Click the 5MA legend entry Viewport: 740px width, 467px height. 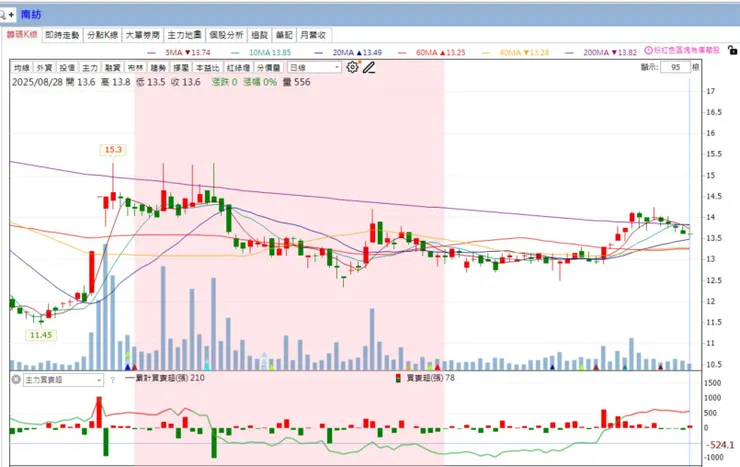pyautogui.click(x=179, y=52)
